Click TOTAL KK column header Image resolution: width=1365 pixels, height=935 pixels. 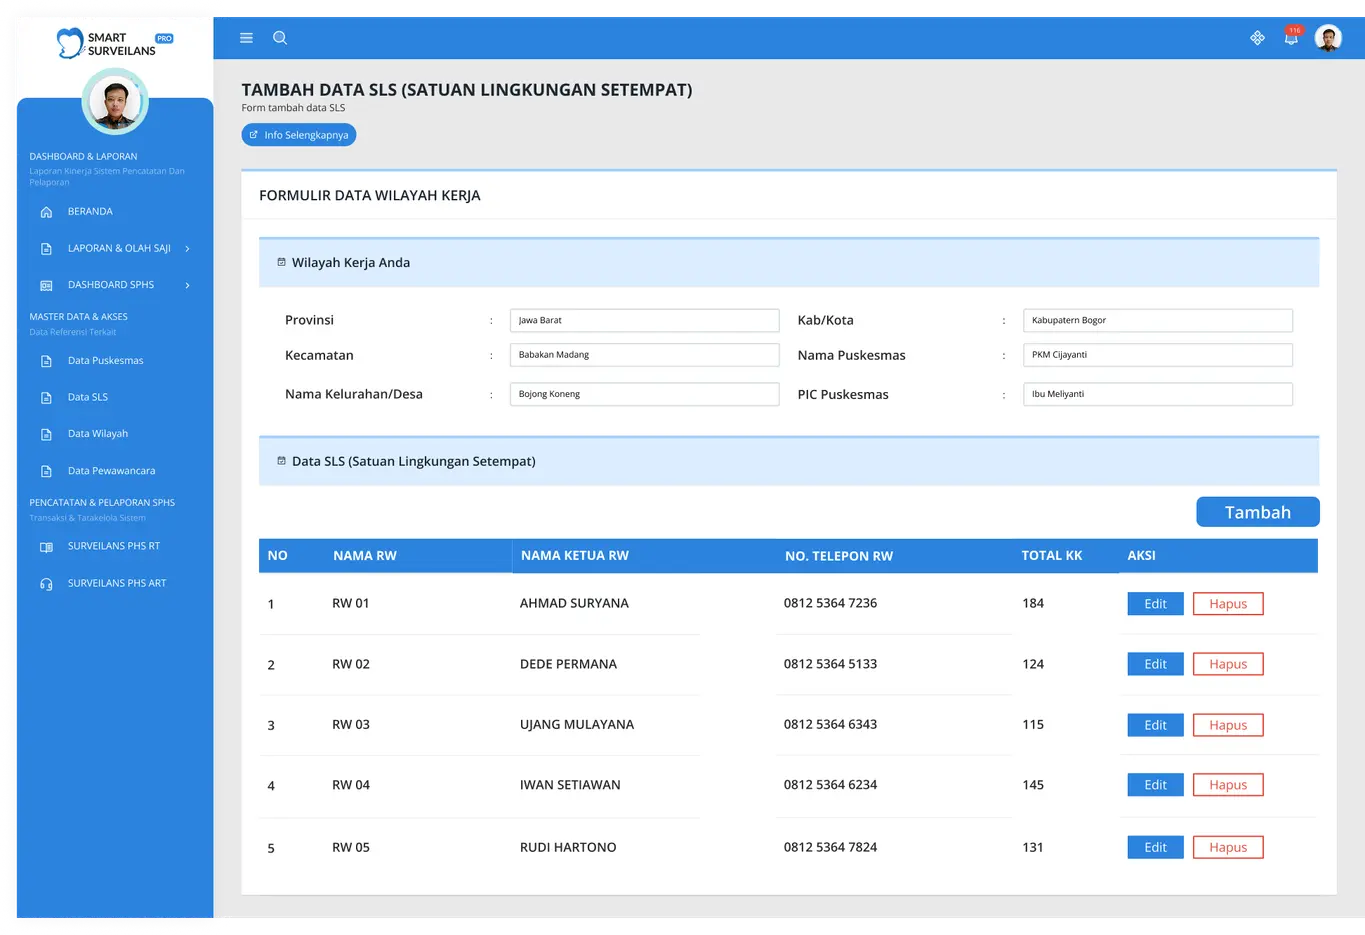coord(1052,556)
